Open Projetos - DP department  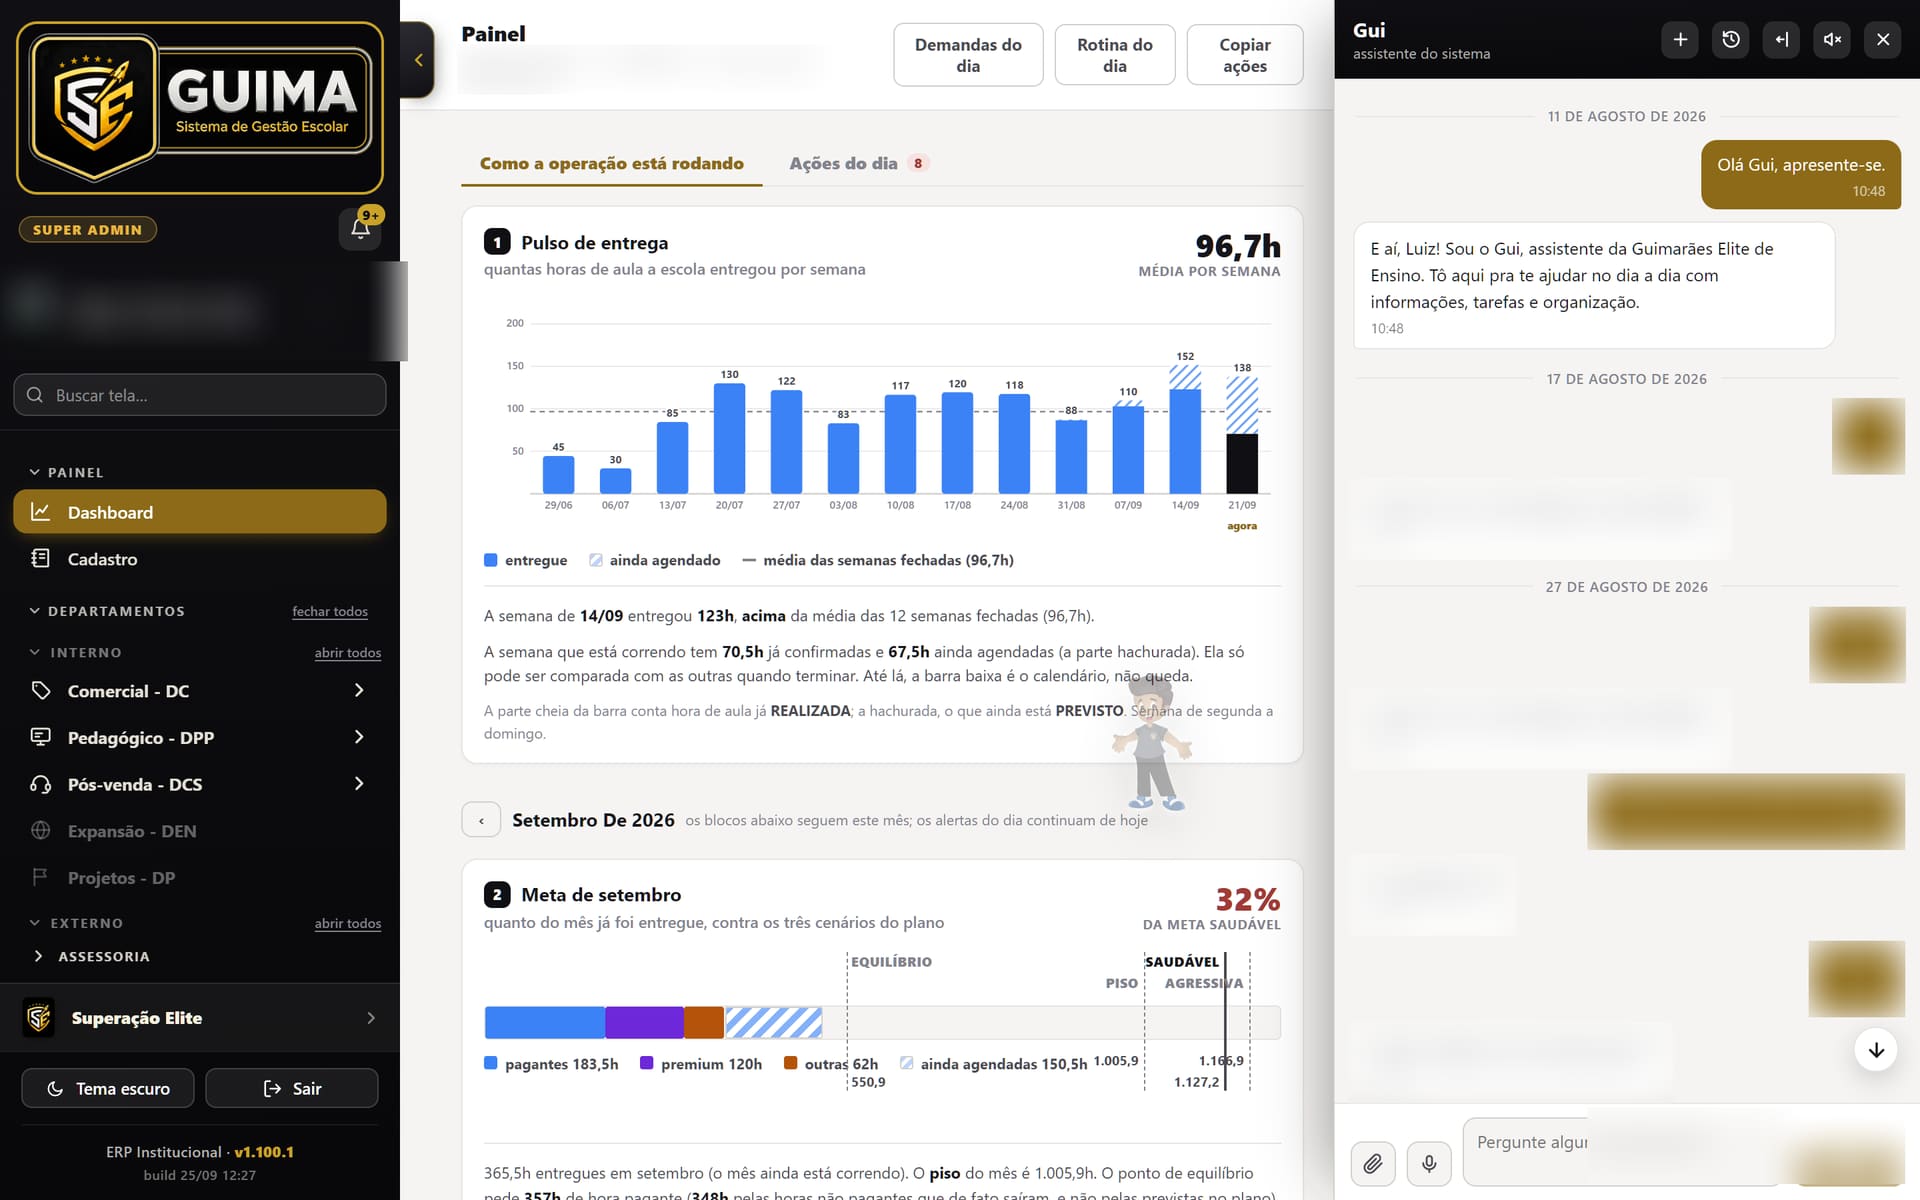coord(200,878)
